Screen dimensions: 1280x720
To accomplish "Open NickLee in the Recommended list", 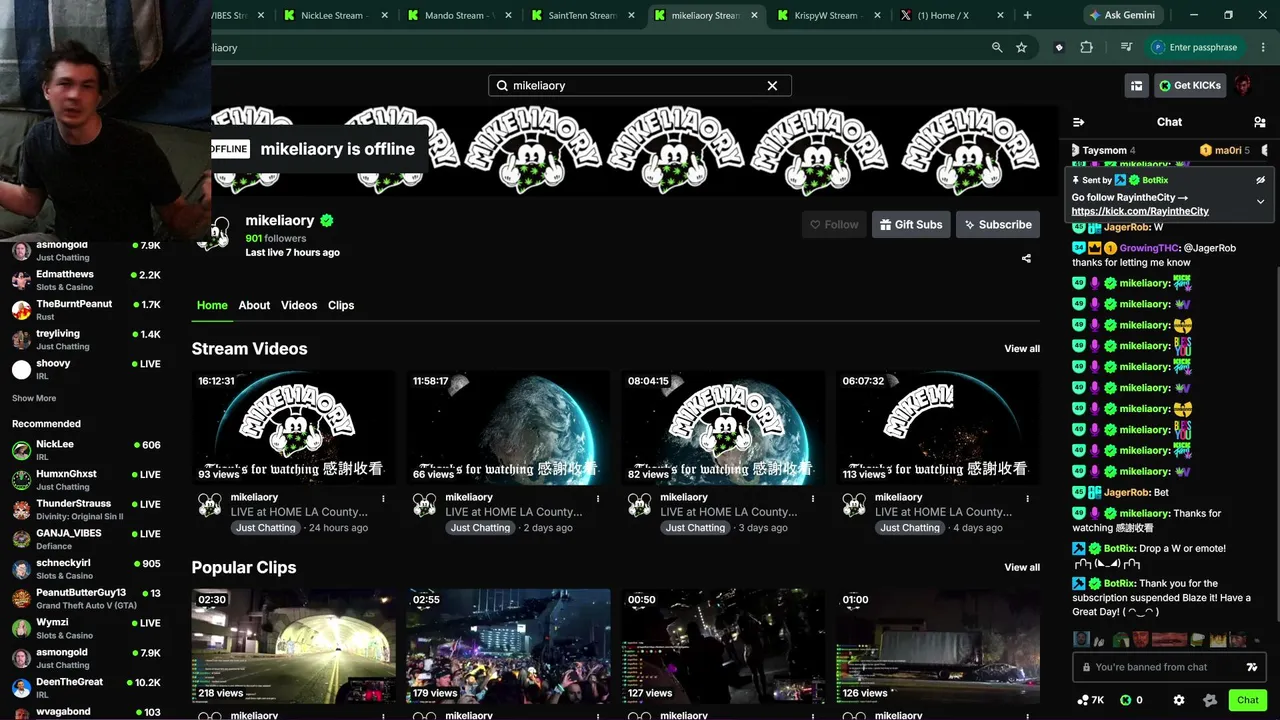I will (x=87, y=450).
